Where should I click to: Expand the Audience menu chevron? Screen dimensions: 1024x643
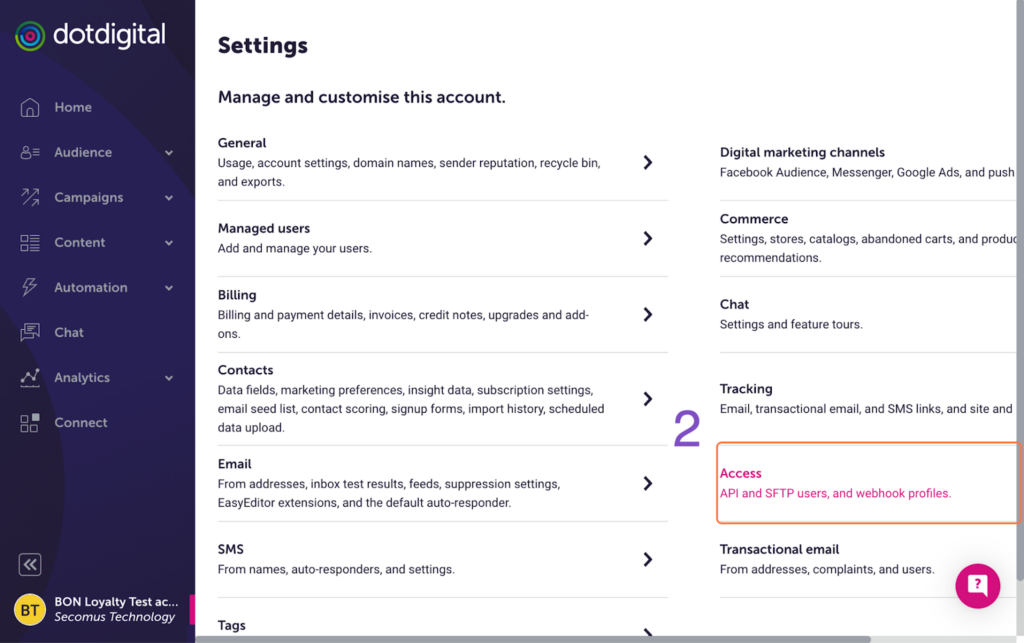[169, 153]
